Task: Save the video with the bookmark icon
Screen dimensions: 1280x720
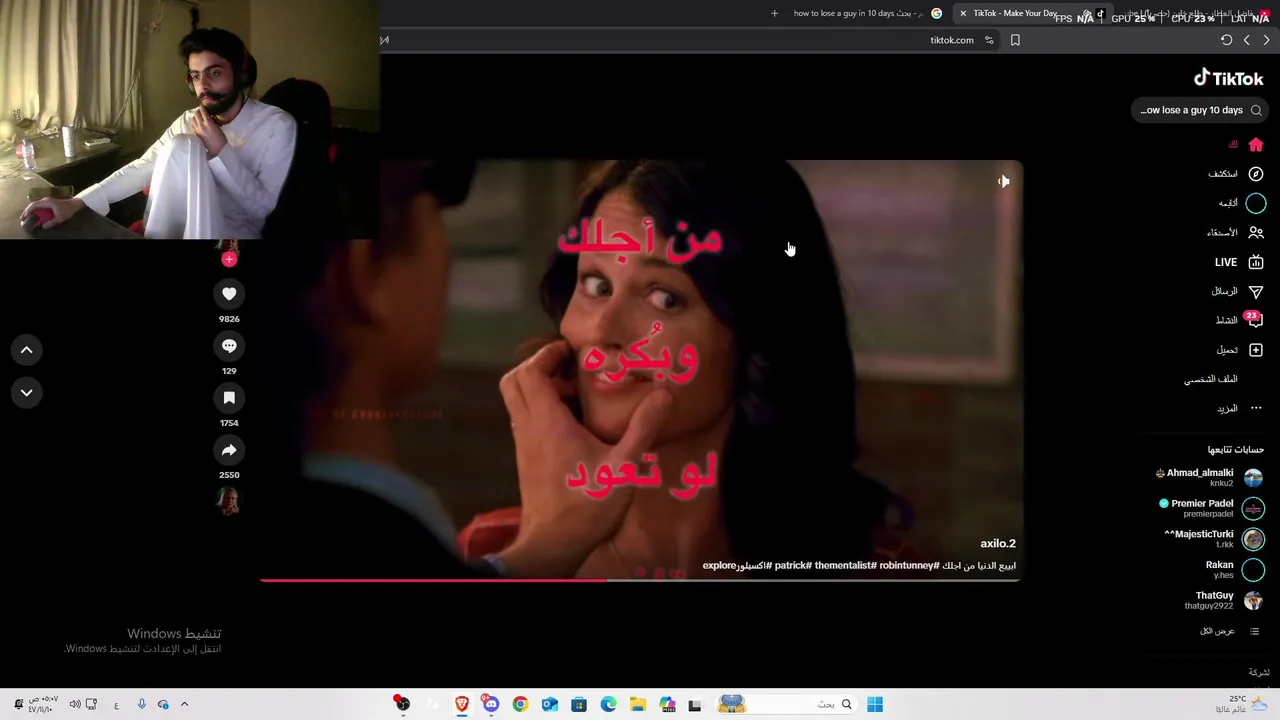Action: [x=229, y=398]
